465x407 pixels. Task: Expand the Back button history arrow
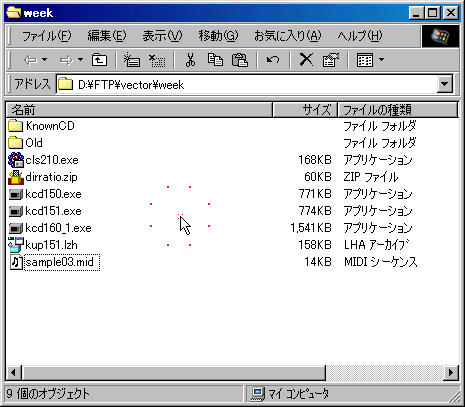click(x=45, y=60)
